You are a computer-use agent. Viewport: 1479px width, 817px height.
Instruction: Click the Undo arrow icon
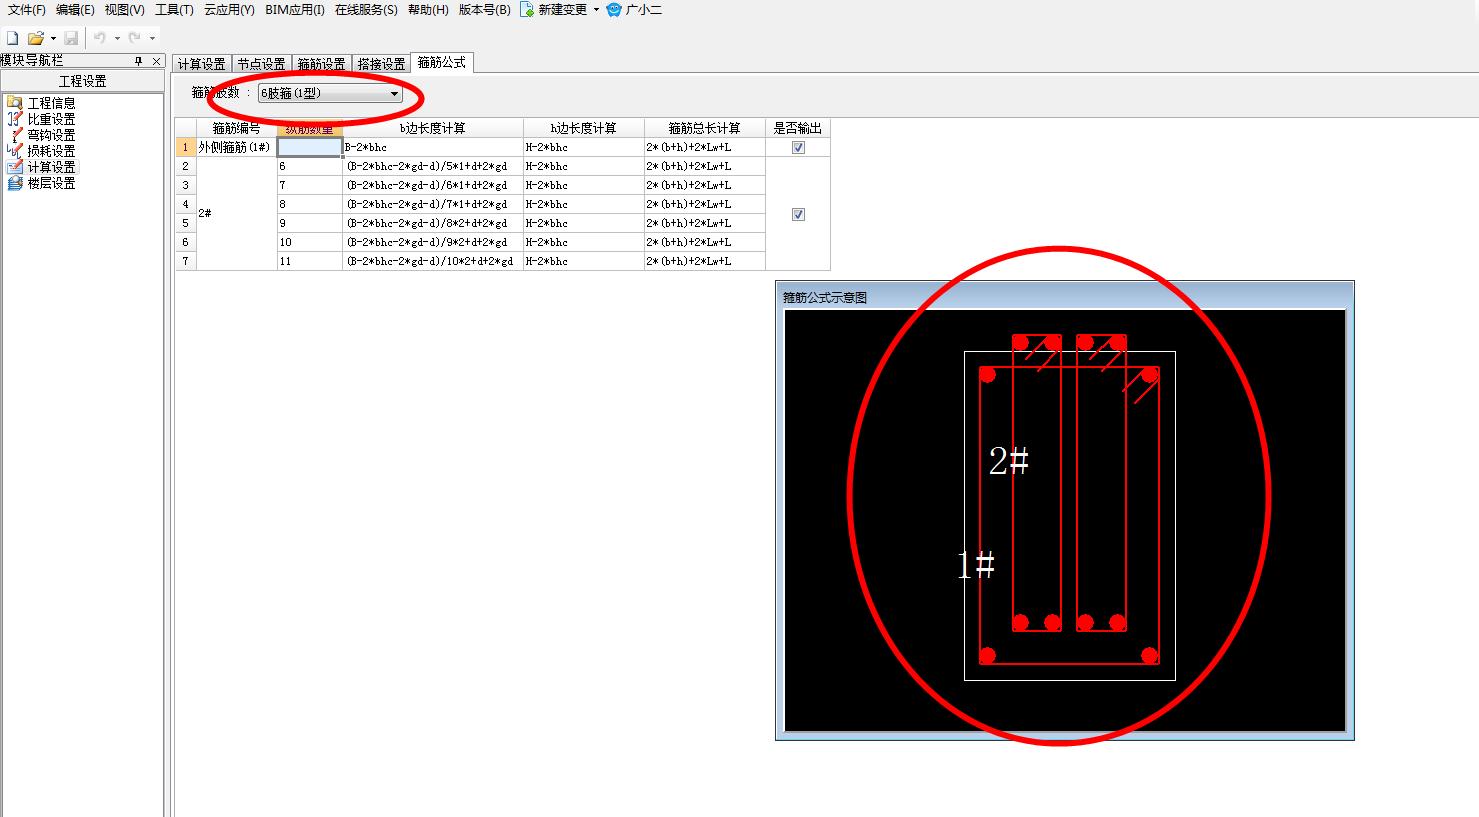point(100,38)
